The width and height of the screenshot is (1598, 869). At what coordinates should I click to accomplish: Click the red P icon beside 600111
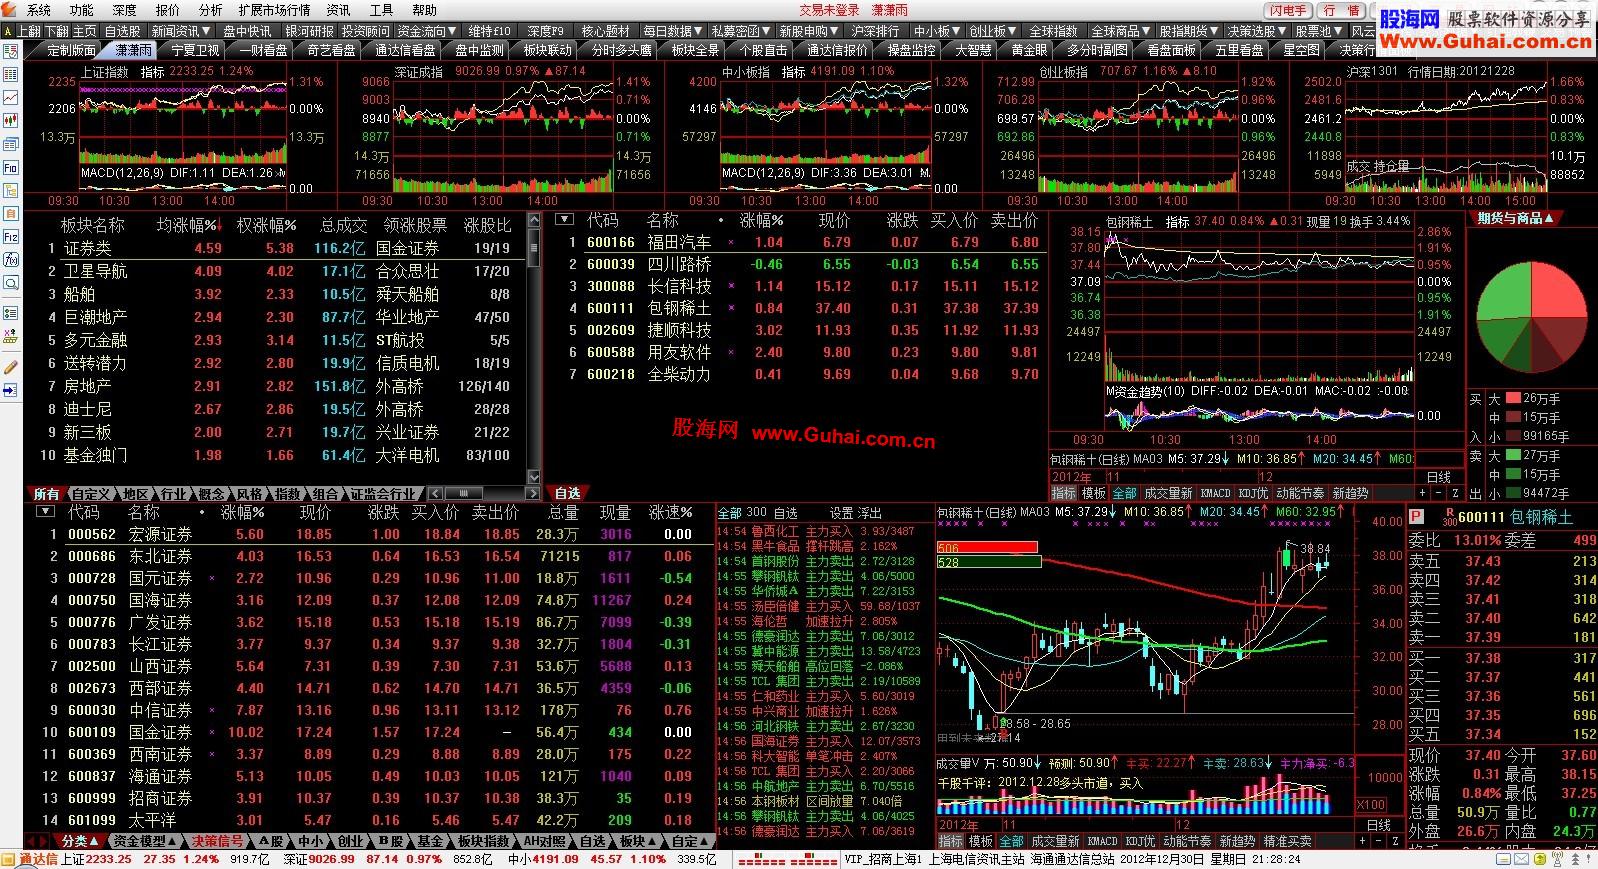point(1416,517)
